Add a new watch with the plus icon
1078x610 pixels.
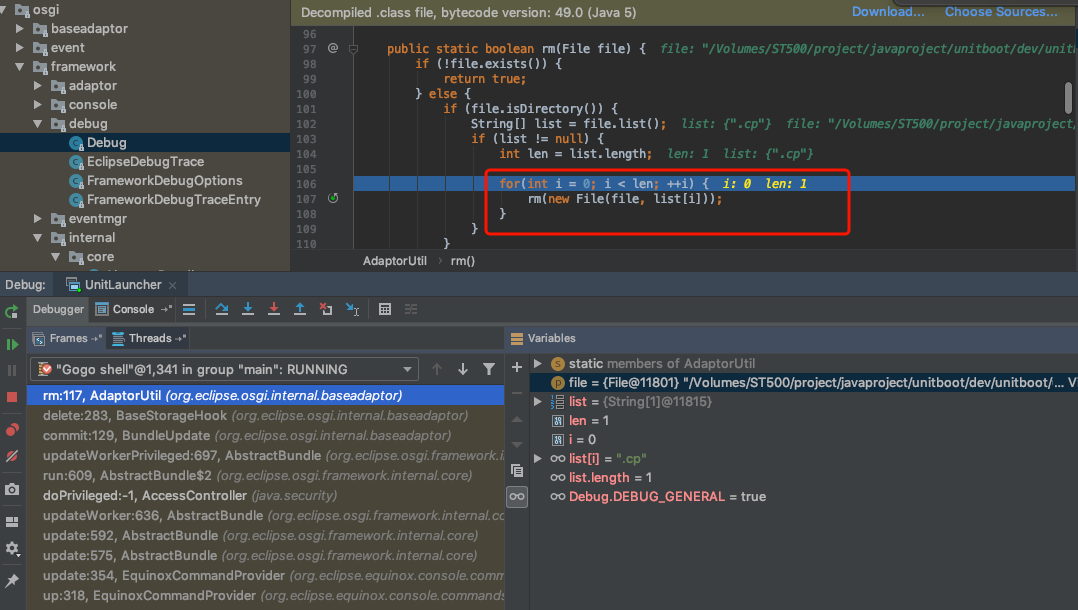coord(517,367)
